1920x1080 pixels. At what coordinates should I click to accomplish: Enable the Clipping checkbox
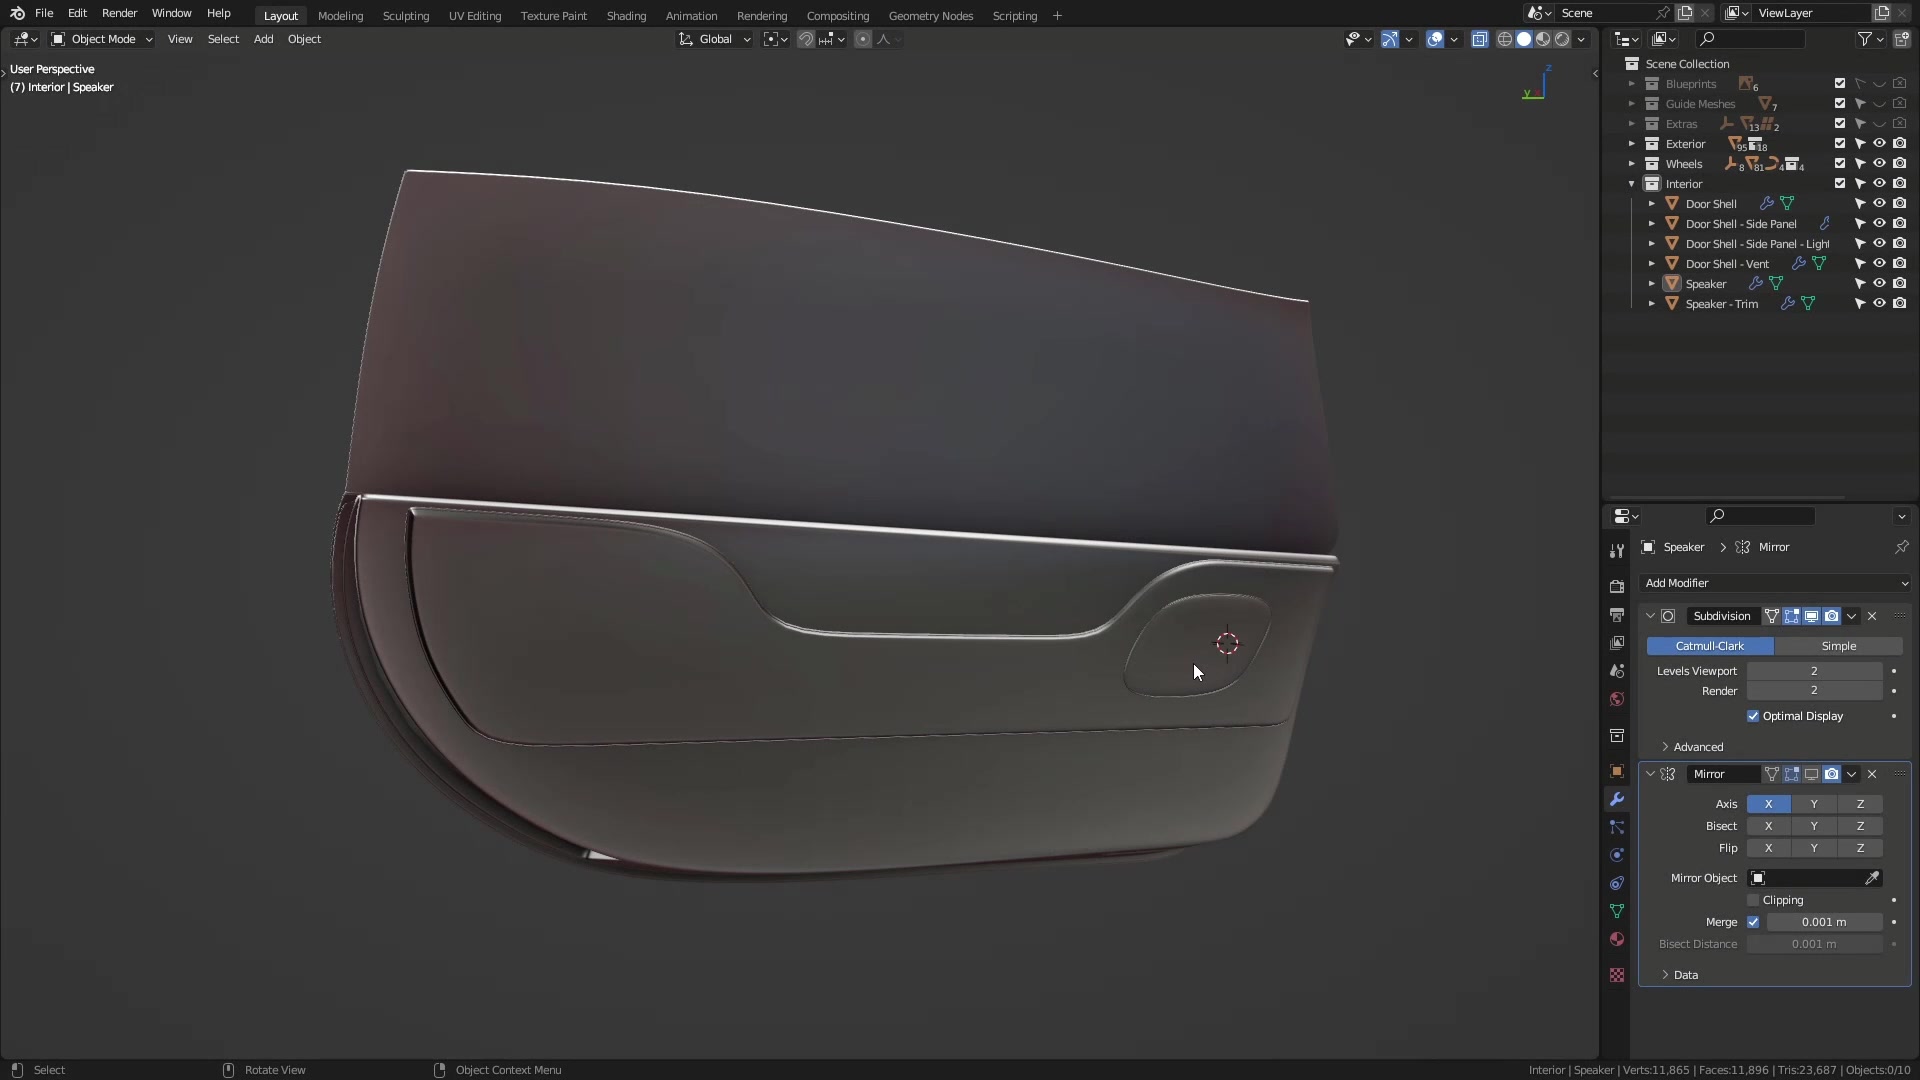click(1753, 900)
